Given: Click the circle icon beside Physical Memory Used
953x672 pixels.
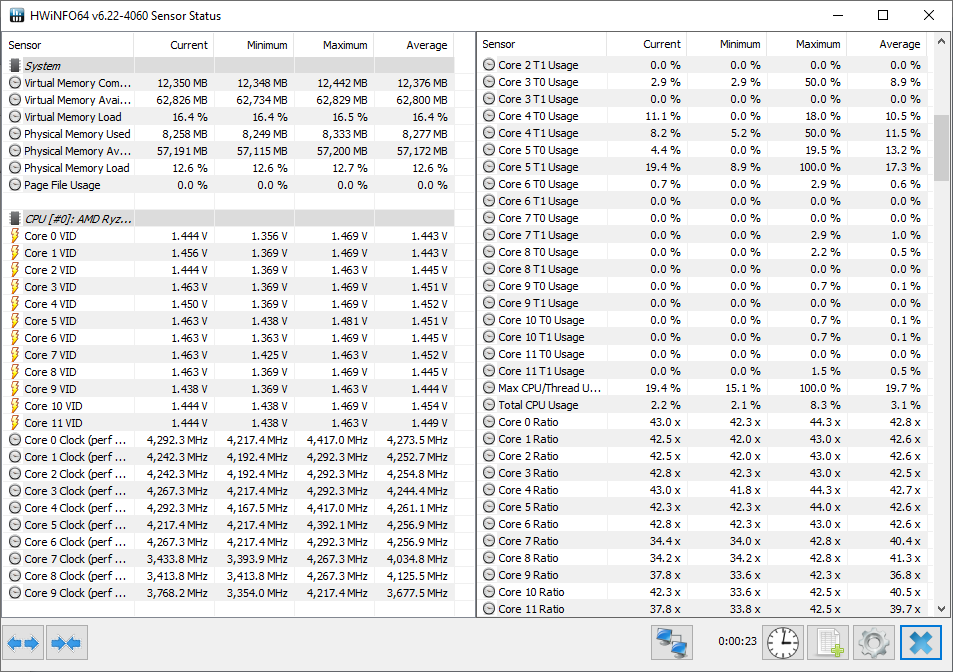Looking at the screenshot, I should 15,134.
